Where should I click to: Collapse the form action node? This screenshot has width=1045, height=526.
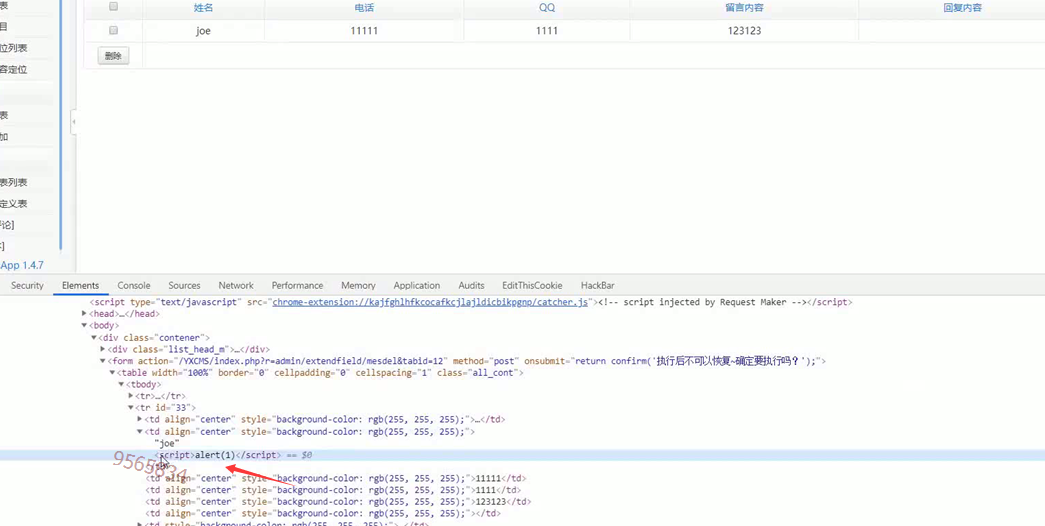pyautogui.click(x=103, y=361)
